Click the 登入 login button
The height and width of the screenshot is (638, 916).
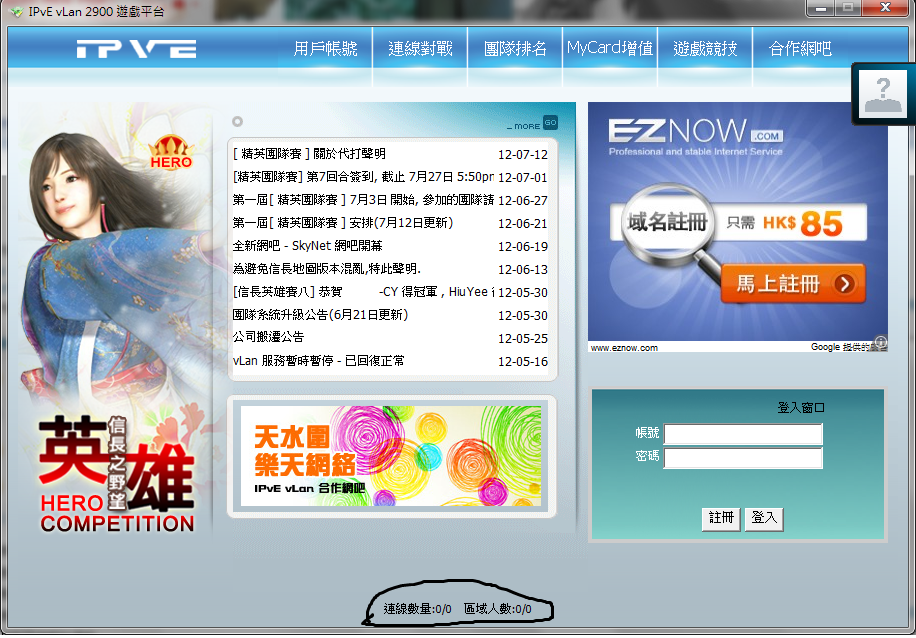pyautogui.click(x=764, y=519)
